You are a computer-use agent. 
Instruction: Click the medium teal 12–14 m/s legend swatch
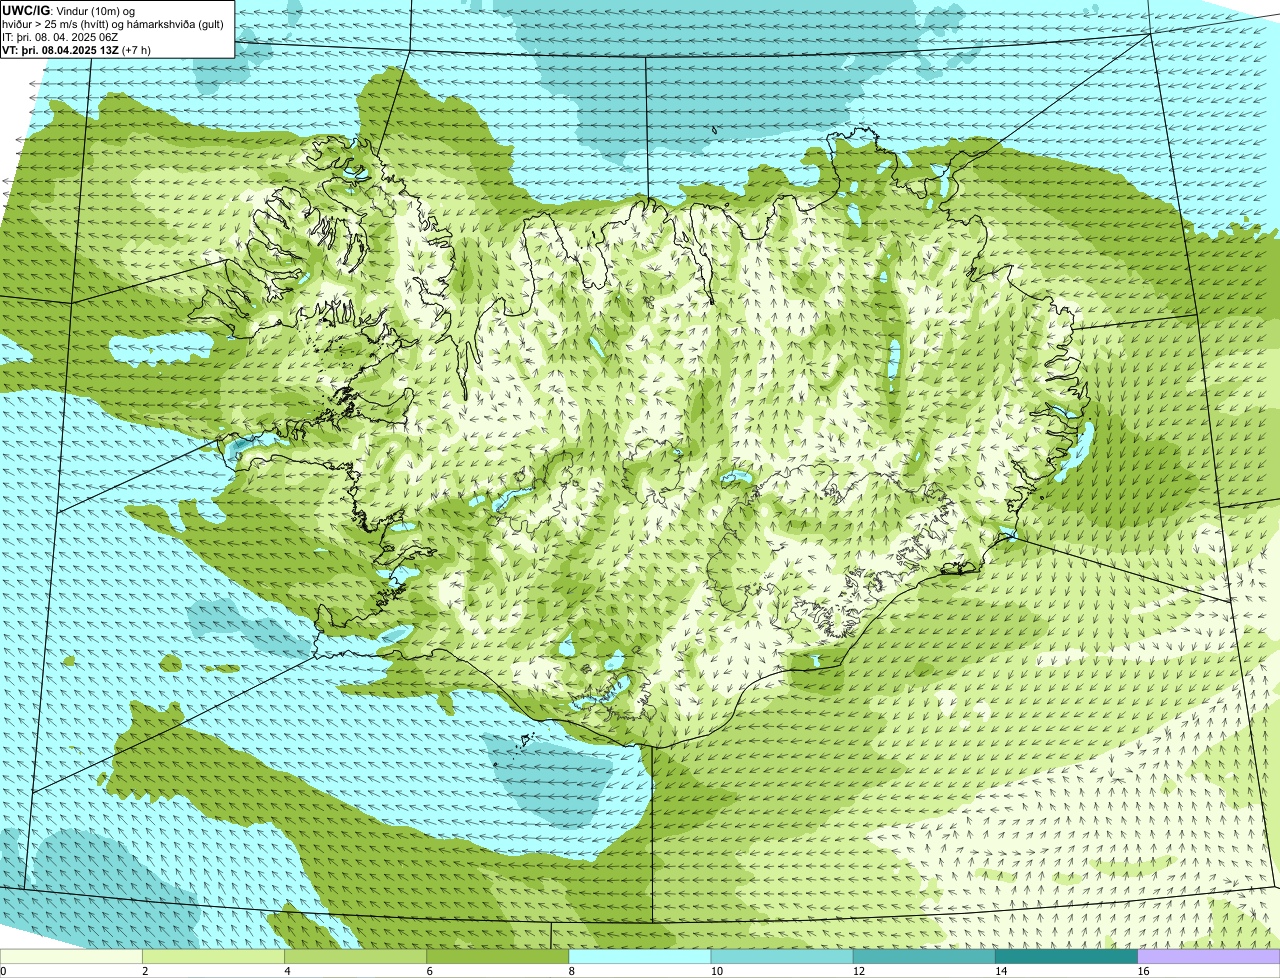(924, 956)
